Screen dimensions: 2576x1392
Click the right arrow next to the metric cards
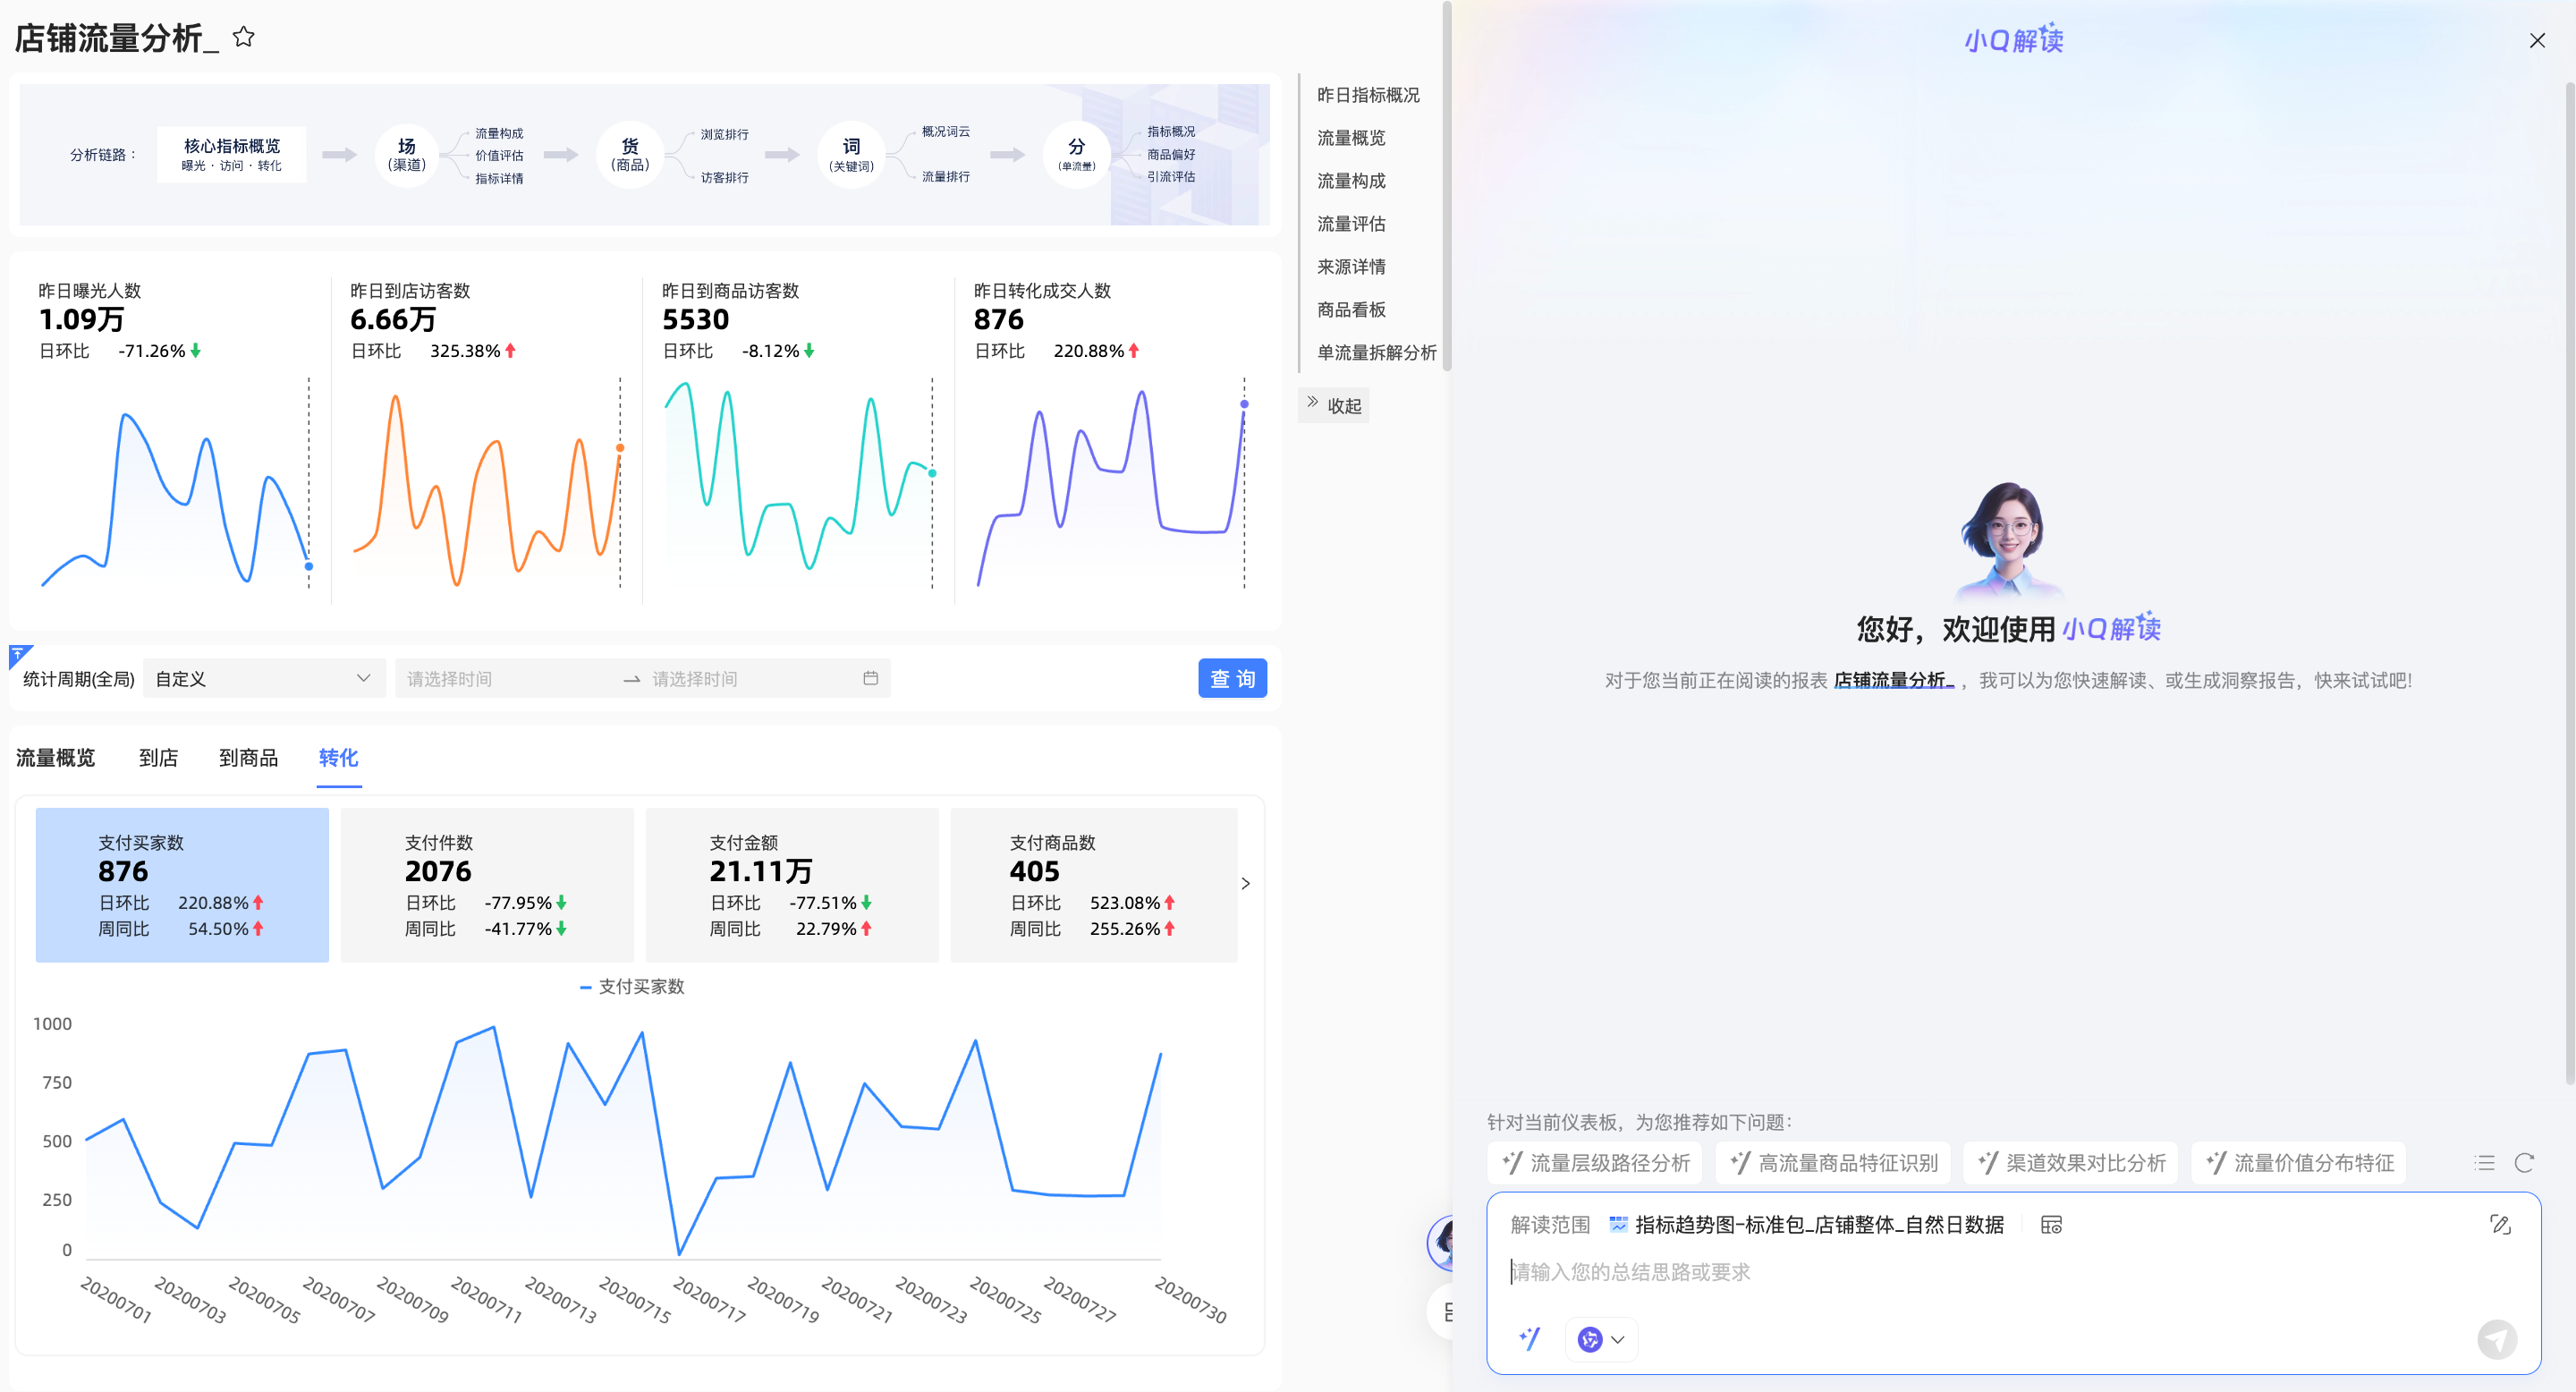coord(1245,884)
